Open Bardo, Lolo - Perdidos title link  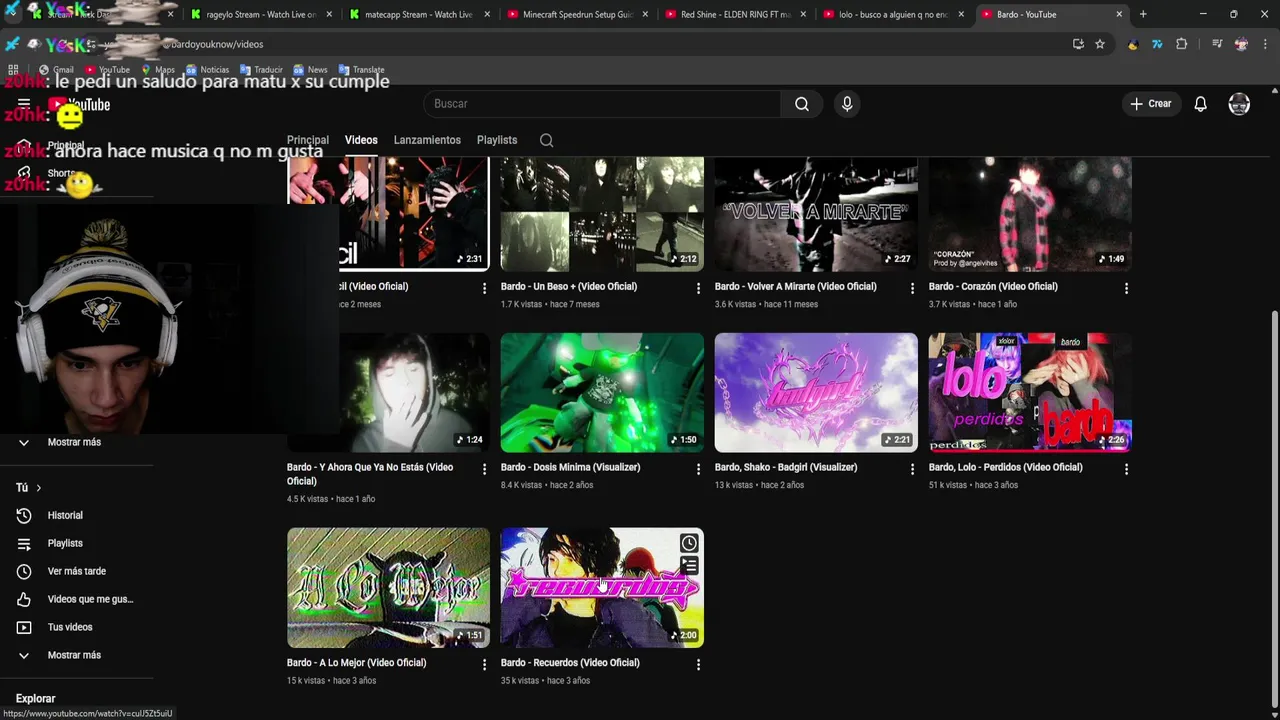pyautogui.click(x=1005, y=468)
